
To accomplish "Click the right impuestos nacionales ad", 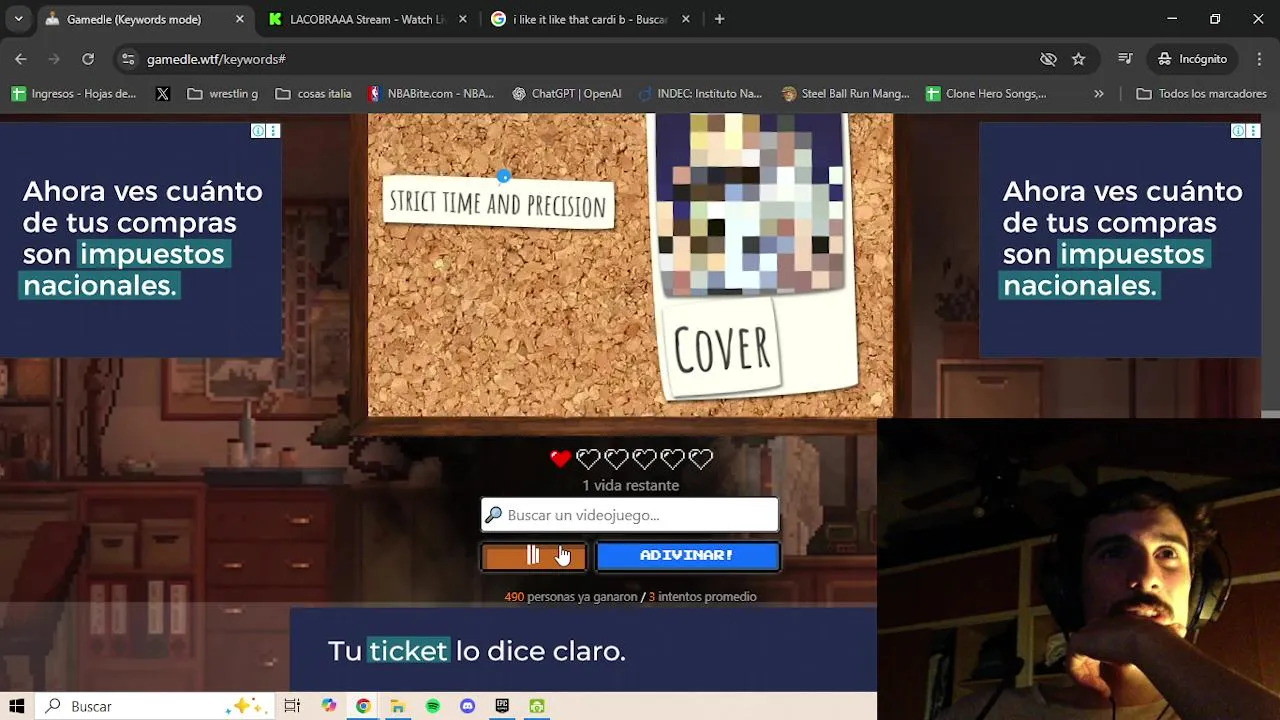I will 1120,240.
